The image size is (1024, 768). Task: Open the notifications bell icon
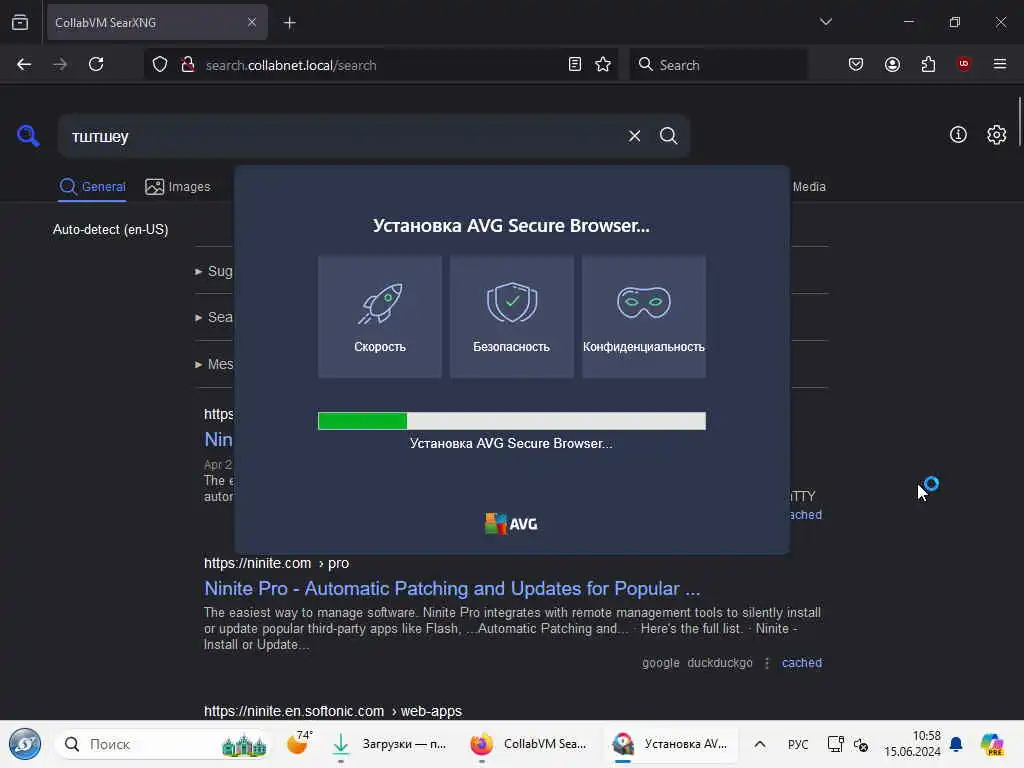[956, 744]
